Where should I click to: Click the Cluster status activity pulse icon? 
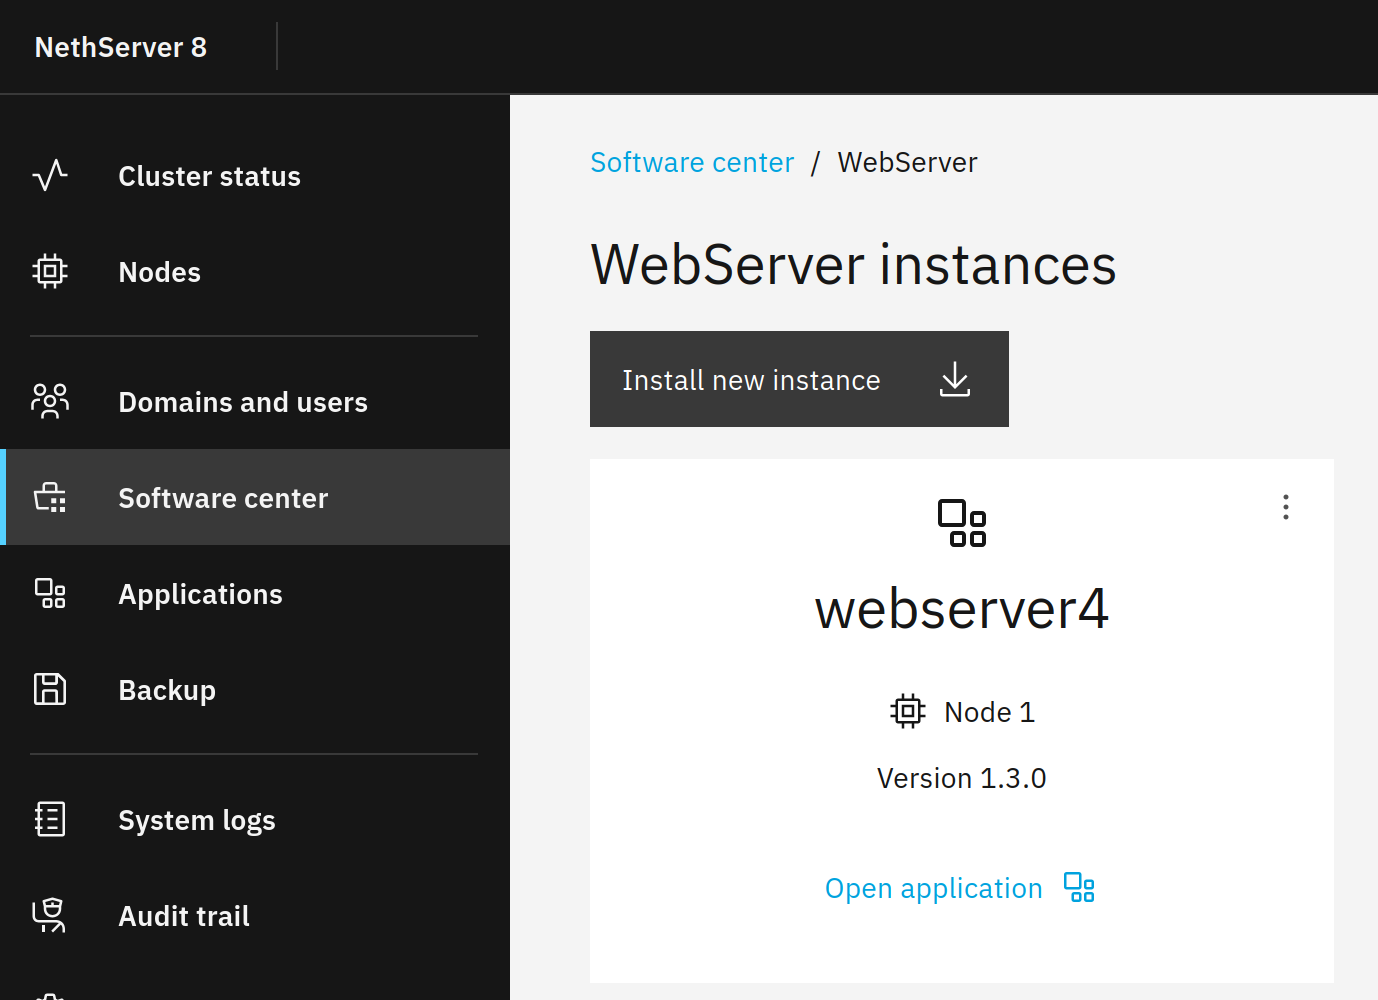[x=50, y=176]
